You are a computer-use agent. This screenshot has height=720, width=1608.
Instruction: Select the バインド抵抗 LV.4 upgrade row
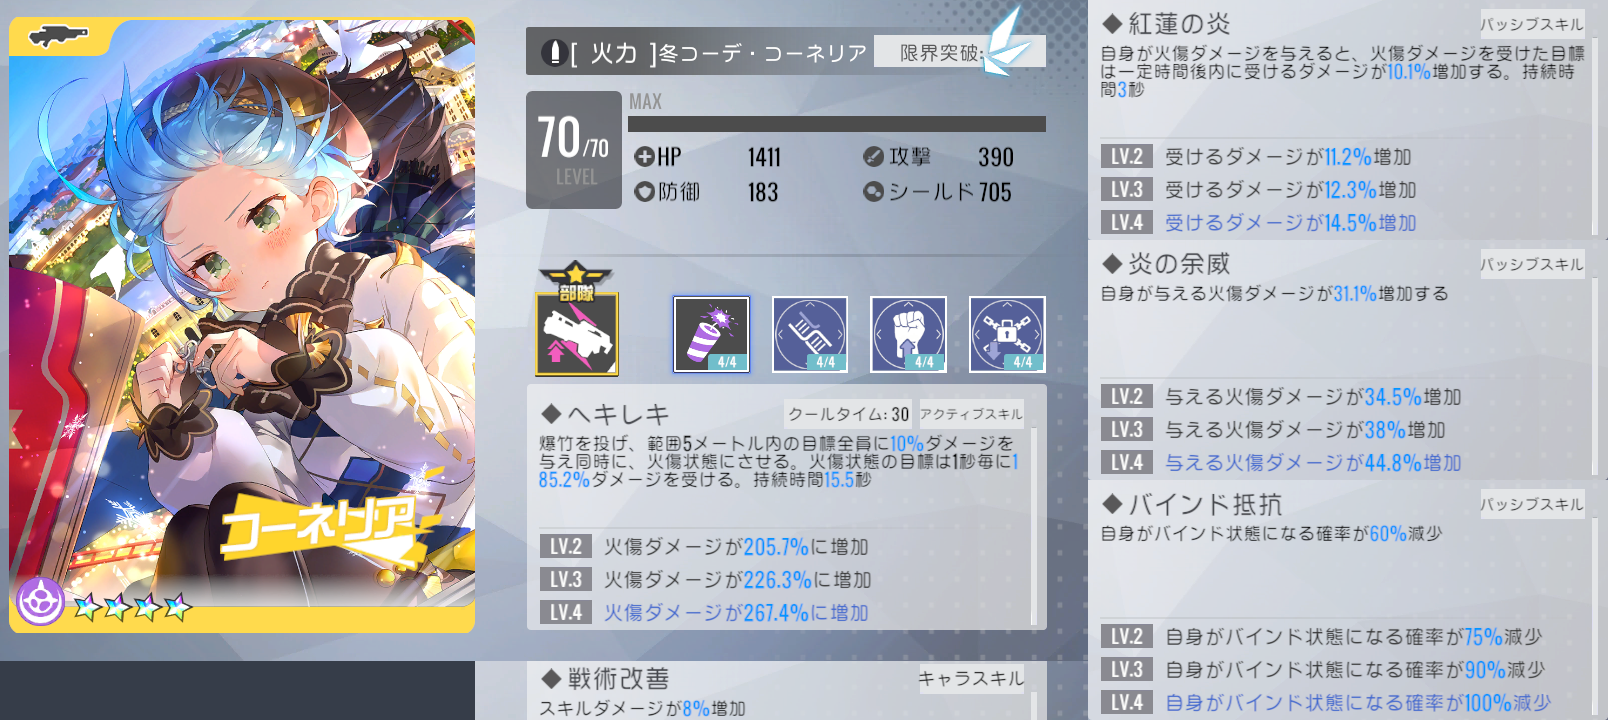(x=1343, y=702)
